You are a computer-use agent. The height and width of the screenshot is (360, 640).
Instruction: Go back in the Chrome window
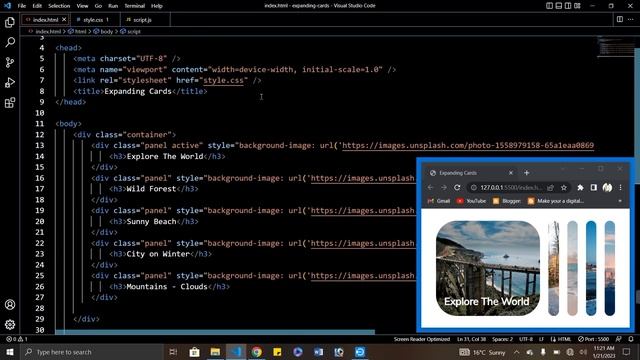(x=431, y=187)
